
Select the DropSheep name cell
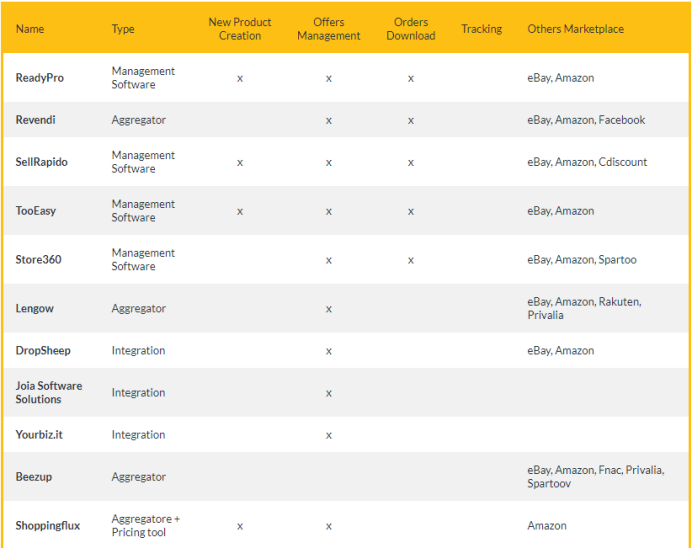tap(43, 351)
